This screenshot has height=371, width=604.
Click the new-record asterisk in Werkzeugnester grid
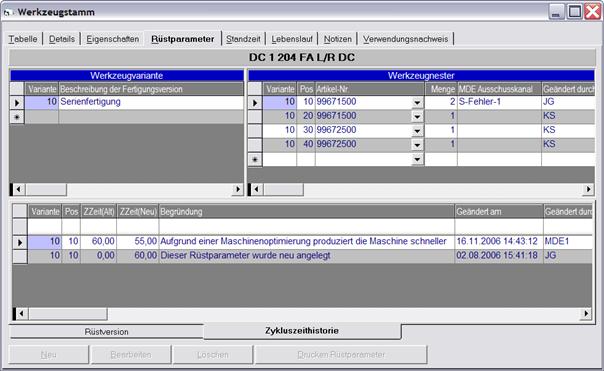pos(255,159)
